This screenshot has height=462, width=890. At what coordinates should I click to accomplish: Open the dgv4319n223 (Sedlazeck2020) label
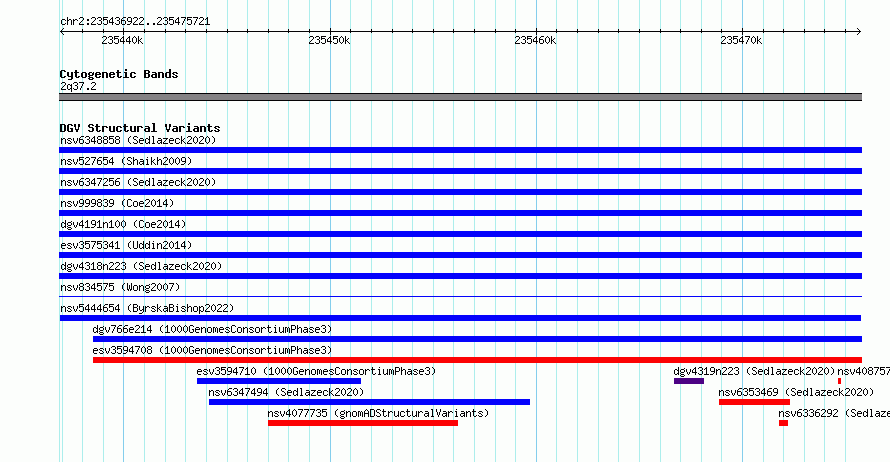(754, 371)
